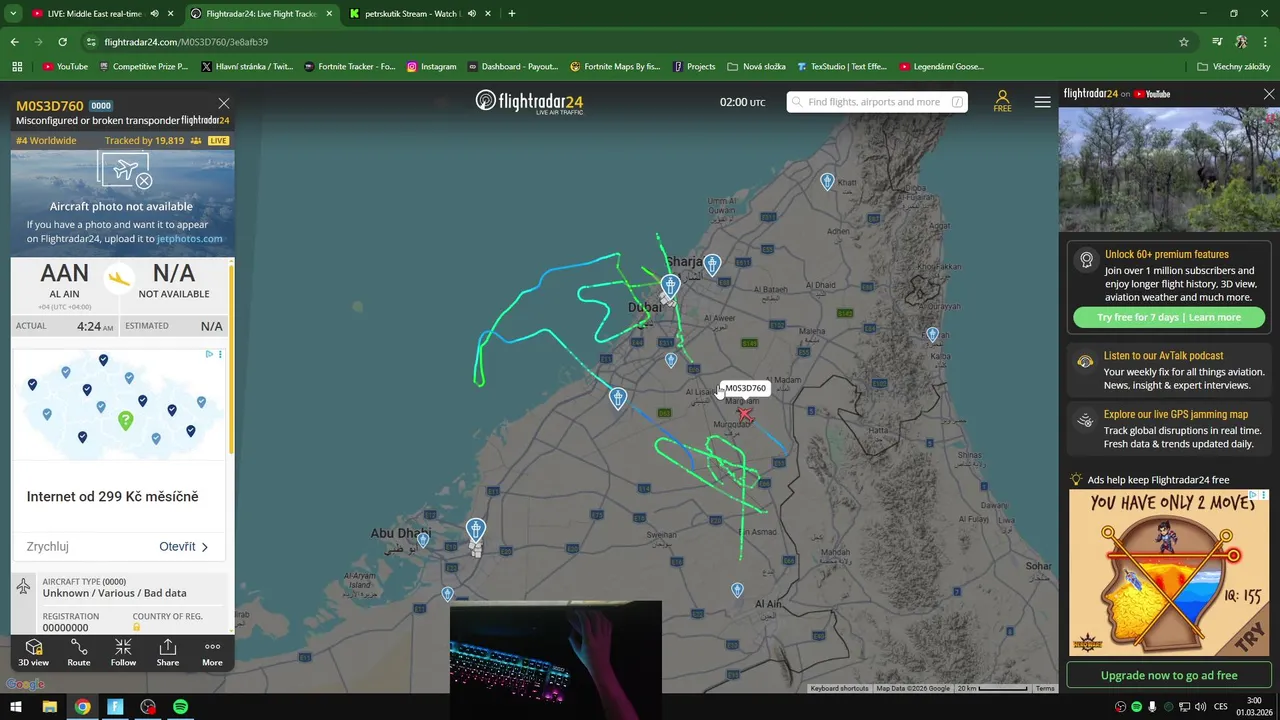Open the Všechny záložky folder

coord(1234,67)
